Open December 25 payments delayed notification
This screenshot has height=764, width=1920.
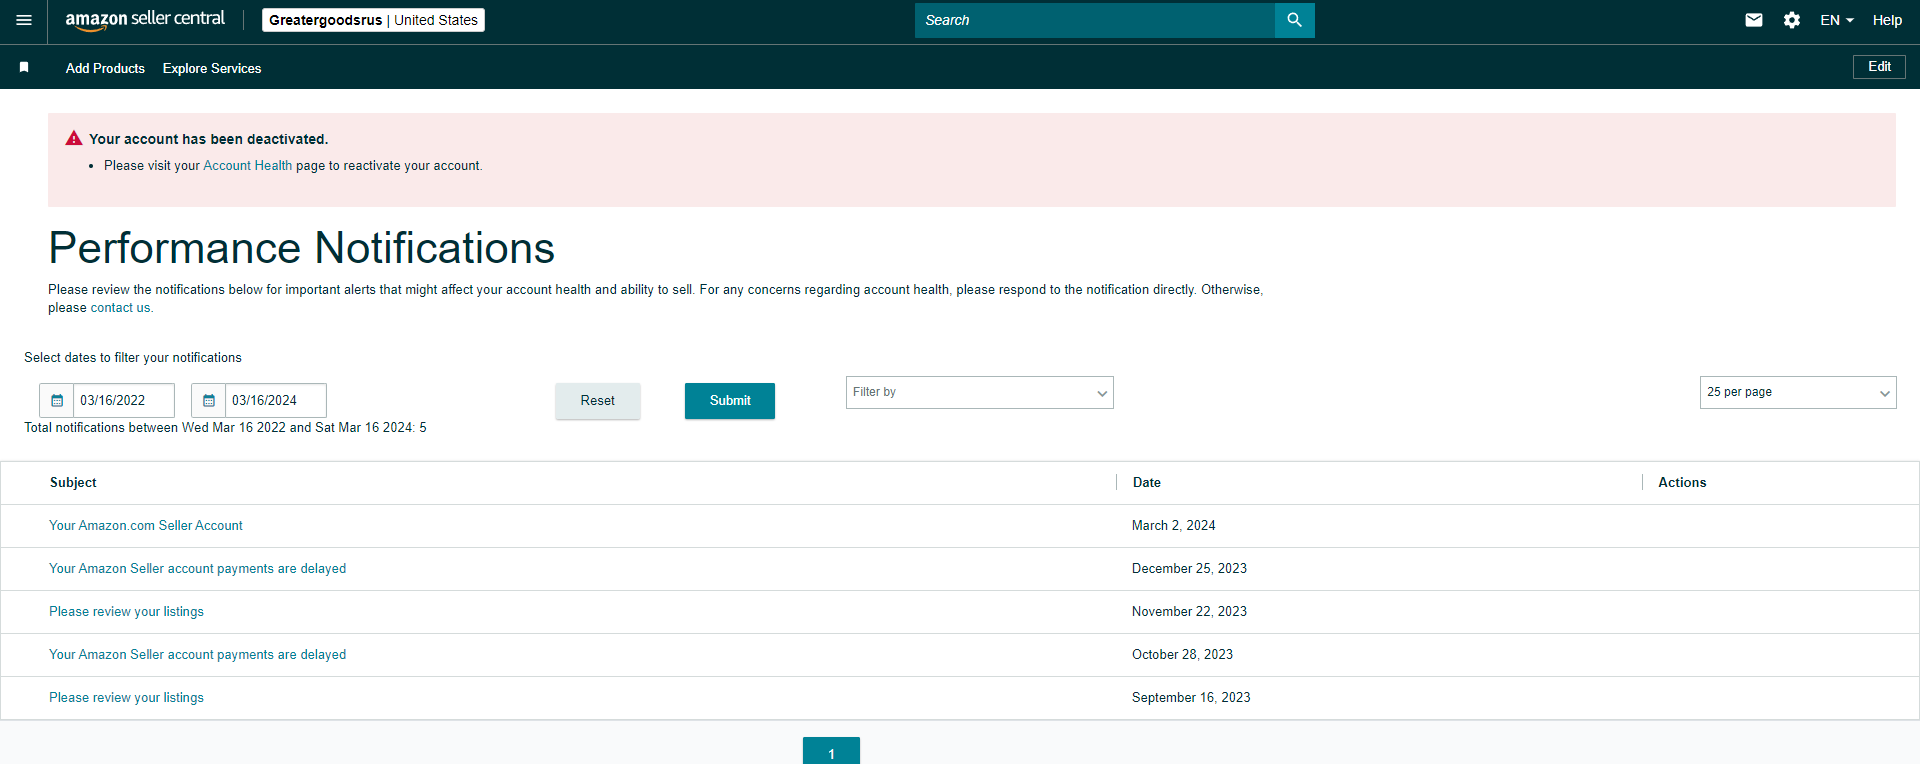pyautogui.click(x=198, y=568)
